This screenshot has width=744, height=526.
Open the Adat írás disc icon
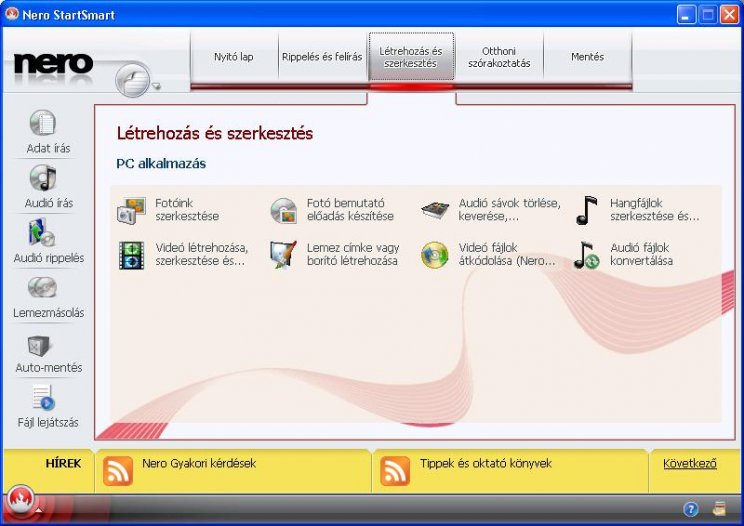coord(43,123)
